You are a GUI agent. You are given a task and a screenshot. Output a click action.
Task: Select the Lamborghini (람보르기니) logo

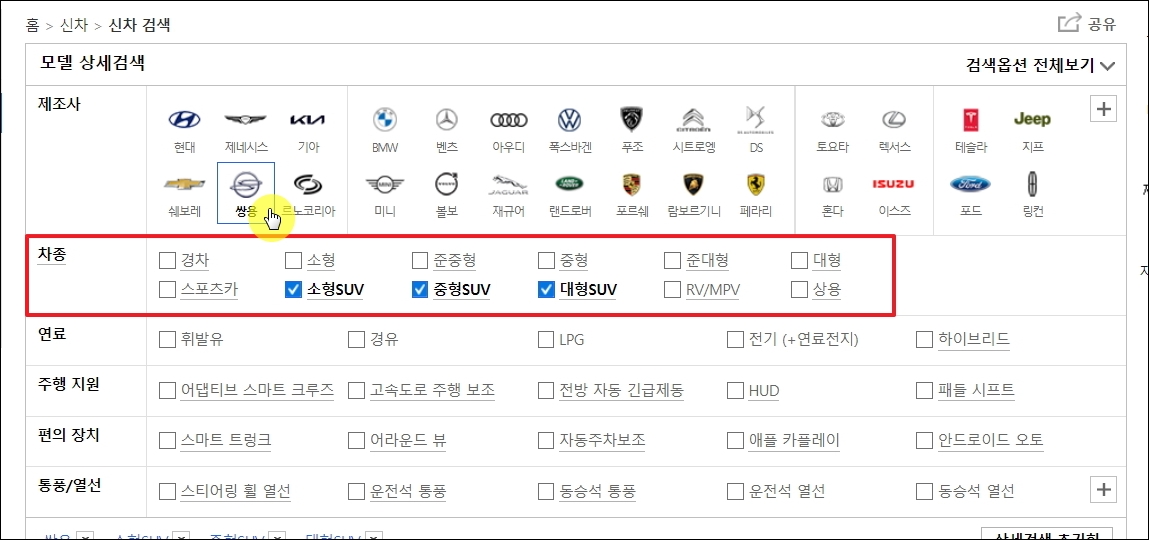tap(692, 184)
